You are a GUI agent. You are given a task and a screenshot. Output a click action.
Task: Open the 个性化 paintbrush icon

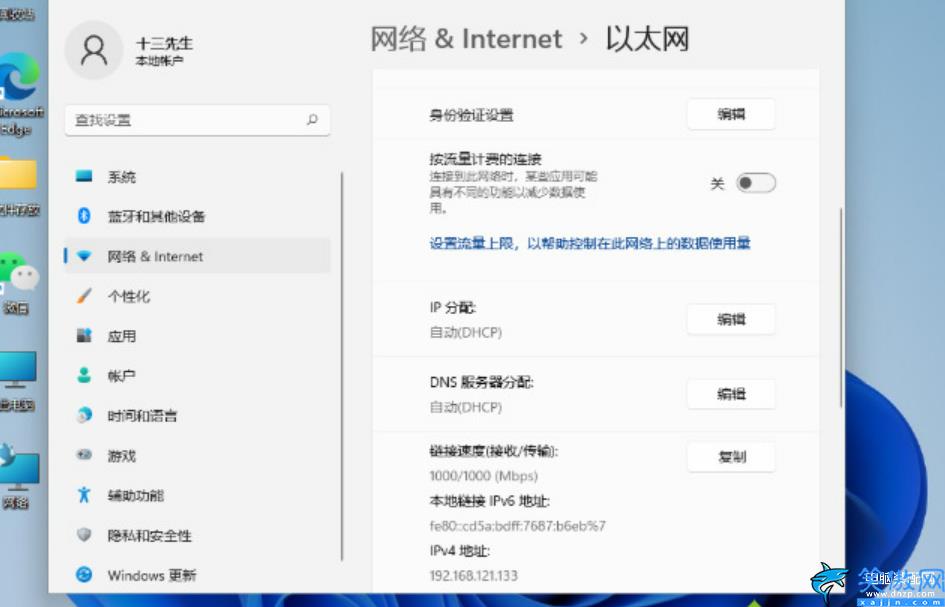click(84, 296)
